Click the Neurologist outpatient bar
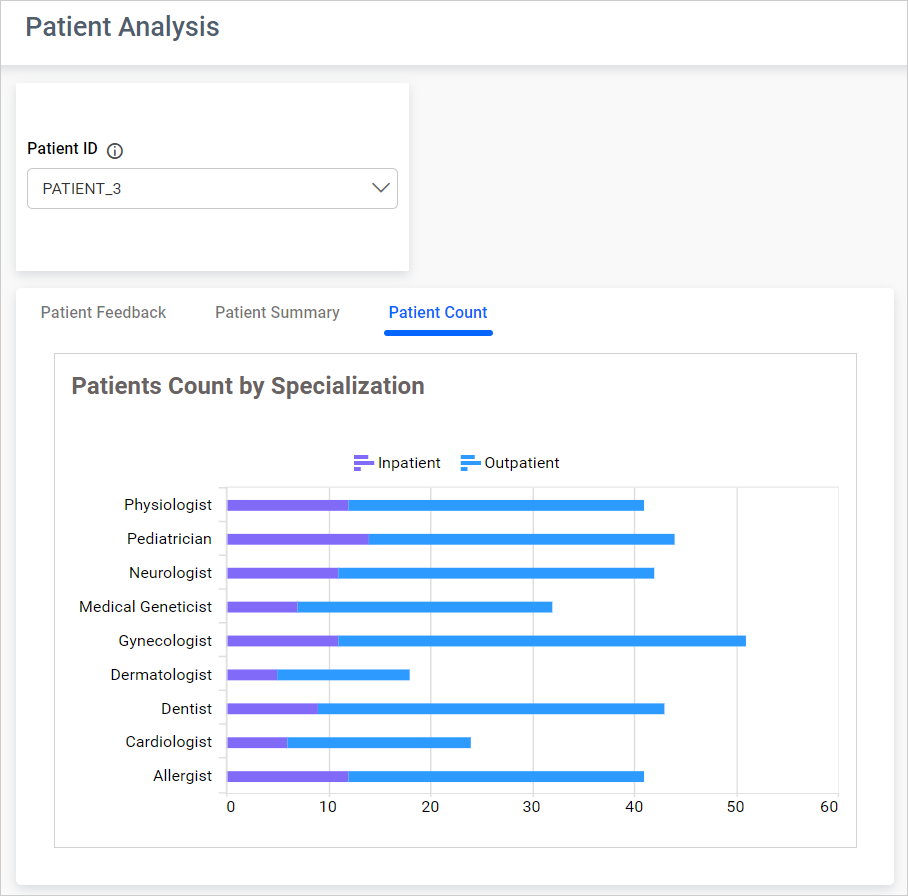 495,573
